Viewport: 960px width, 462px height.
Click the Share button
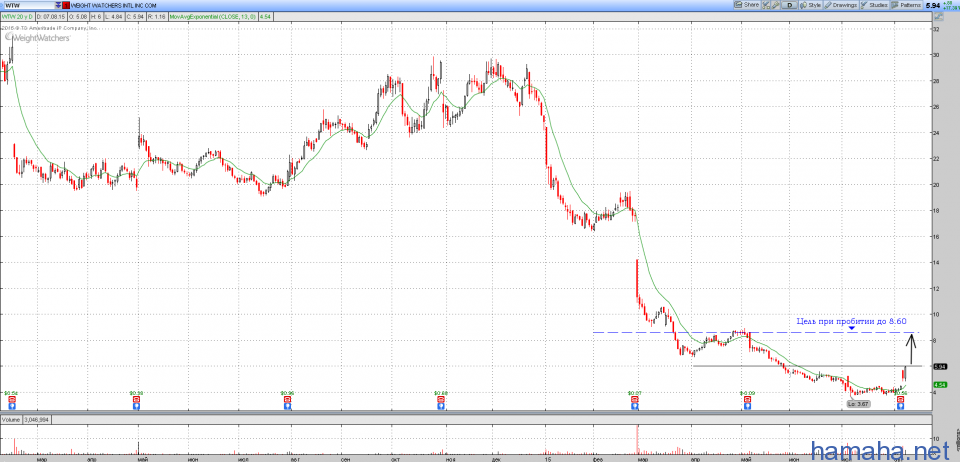[x=748, y=5]
